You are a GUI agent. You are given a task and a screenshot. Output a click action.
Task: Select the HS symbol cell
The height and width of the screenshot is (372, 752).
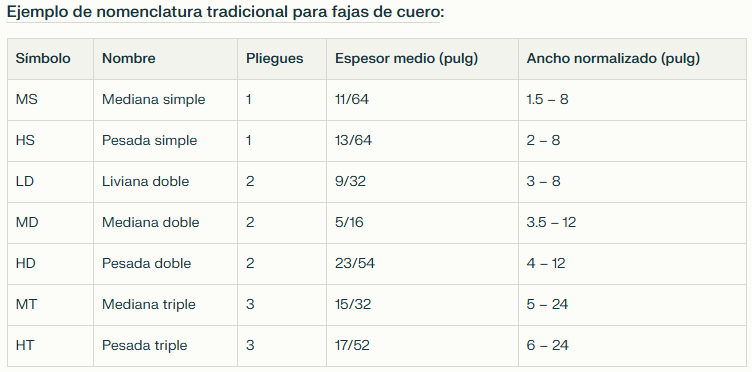point(50,141)
